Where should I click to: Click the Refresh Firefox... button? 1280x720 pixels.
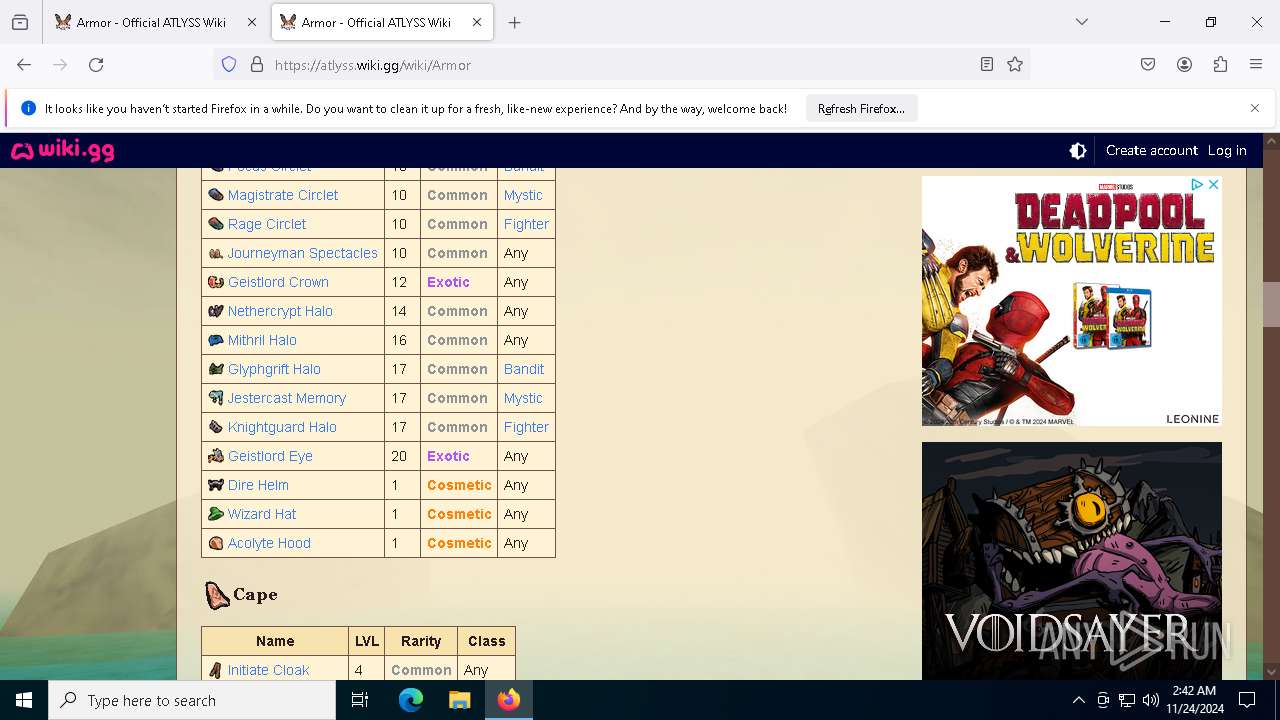[x=861, y=109]
